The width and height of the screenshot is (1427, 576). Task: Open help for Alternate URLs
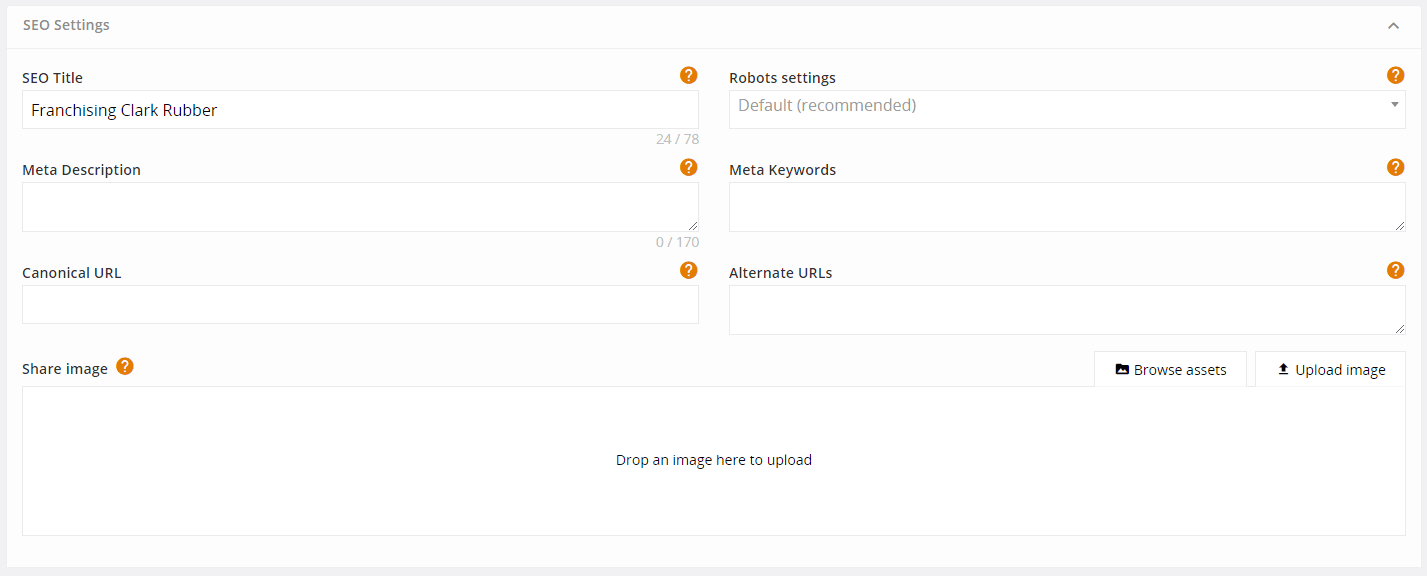(1395, 270)
